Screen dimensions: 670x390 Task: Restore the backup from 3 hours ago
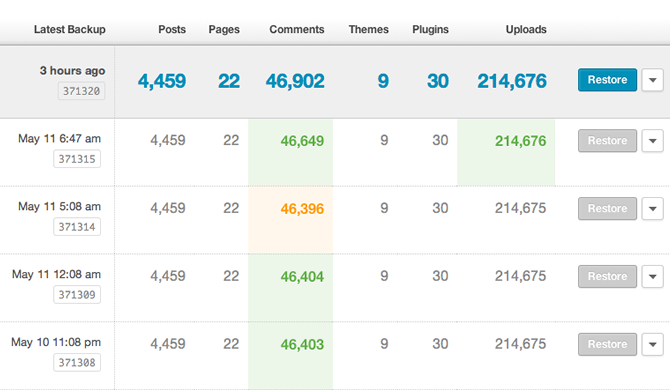(x=607, y=80)
